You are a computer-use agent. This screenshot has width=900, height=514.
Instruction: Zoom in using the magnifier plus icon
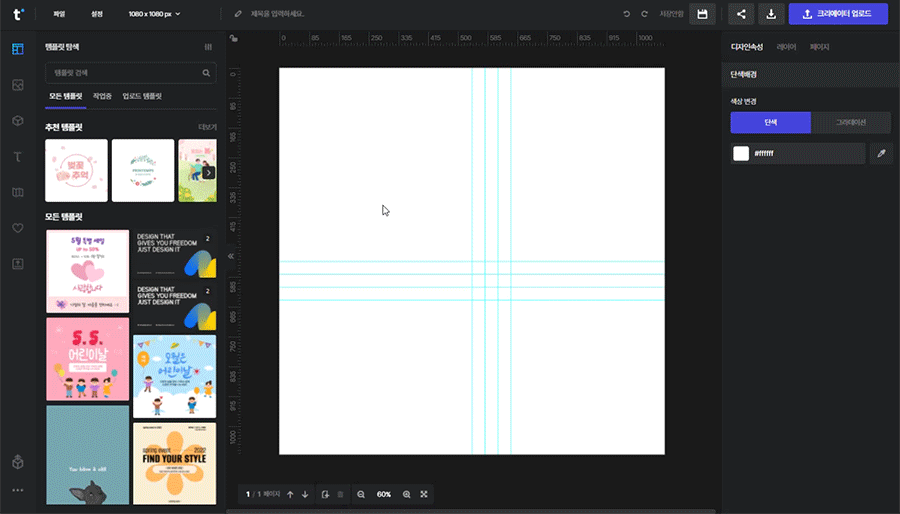[407, 494]
